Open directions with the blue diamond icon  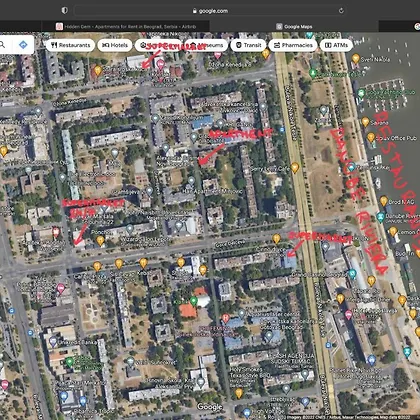tap(23, 44)
